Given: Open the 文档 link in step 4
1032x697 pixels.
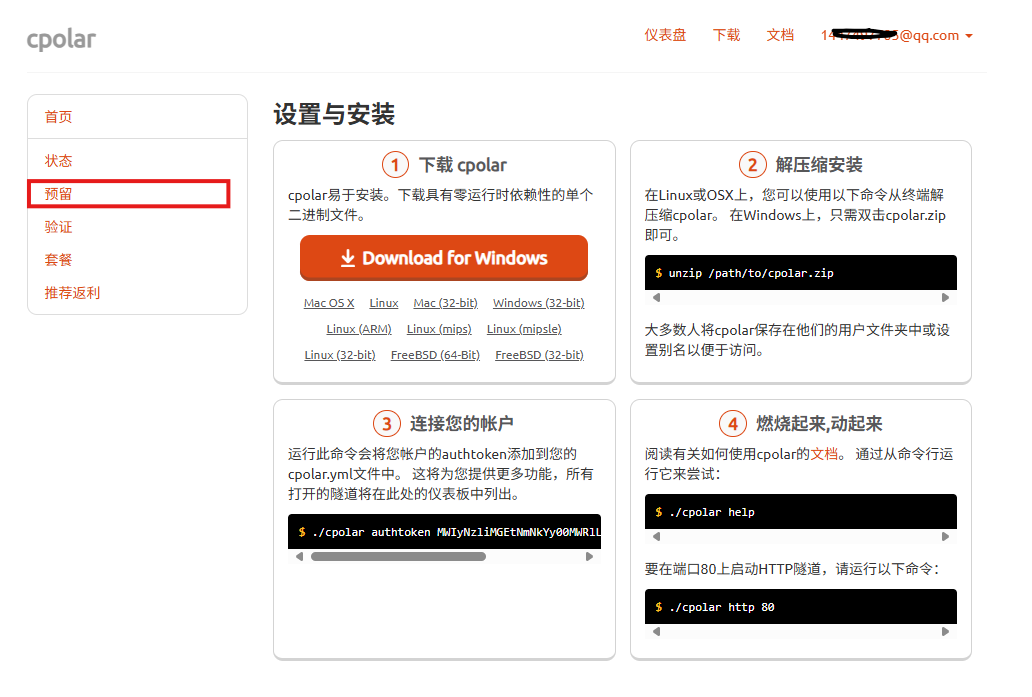Looking at the screenshot, I should click(x=824, y=454).
